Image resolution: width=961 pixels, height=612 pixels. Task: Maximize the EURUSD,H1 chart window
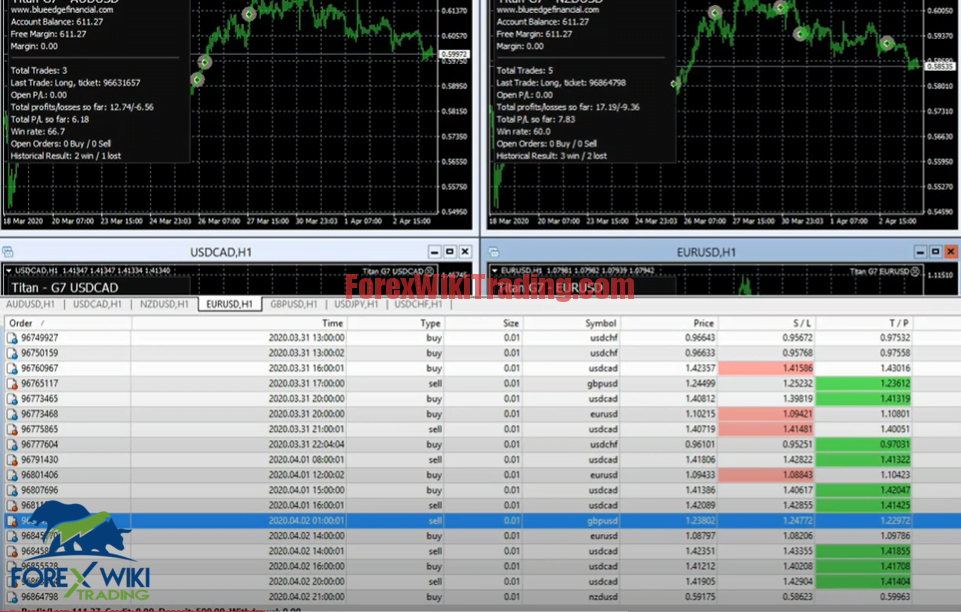[x=935, y=252]
